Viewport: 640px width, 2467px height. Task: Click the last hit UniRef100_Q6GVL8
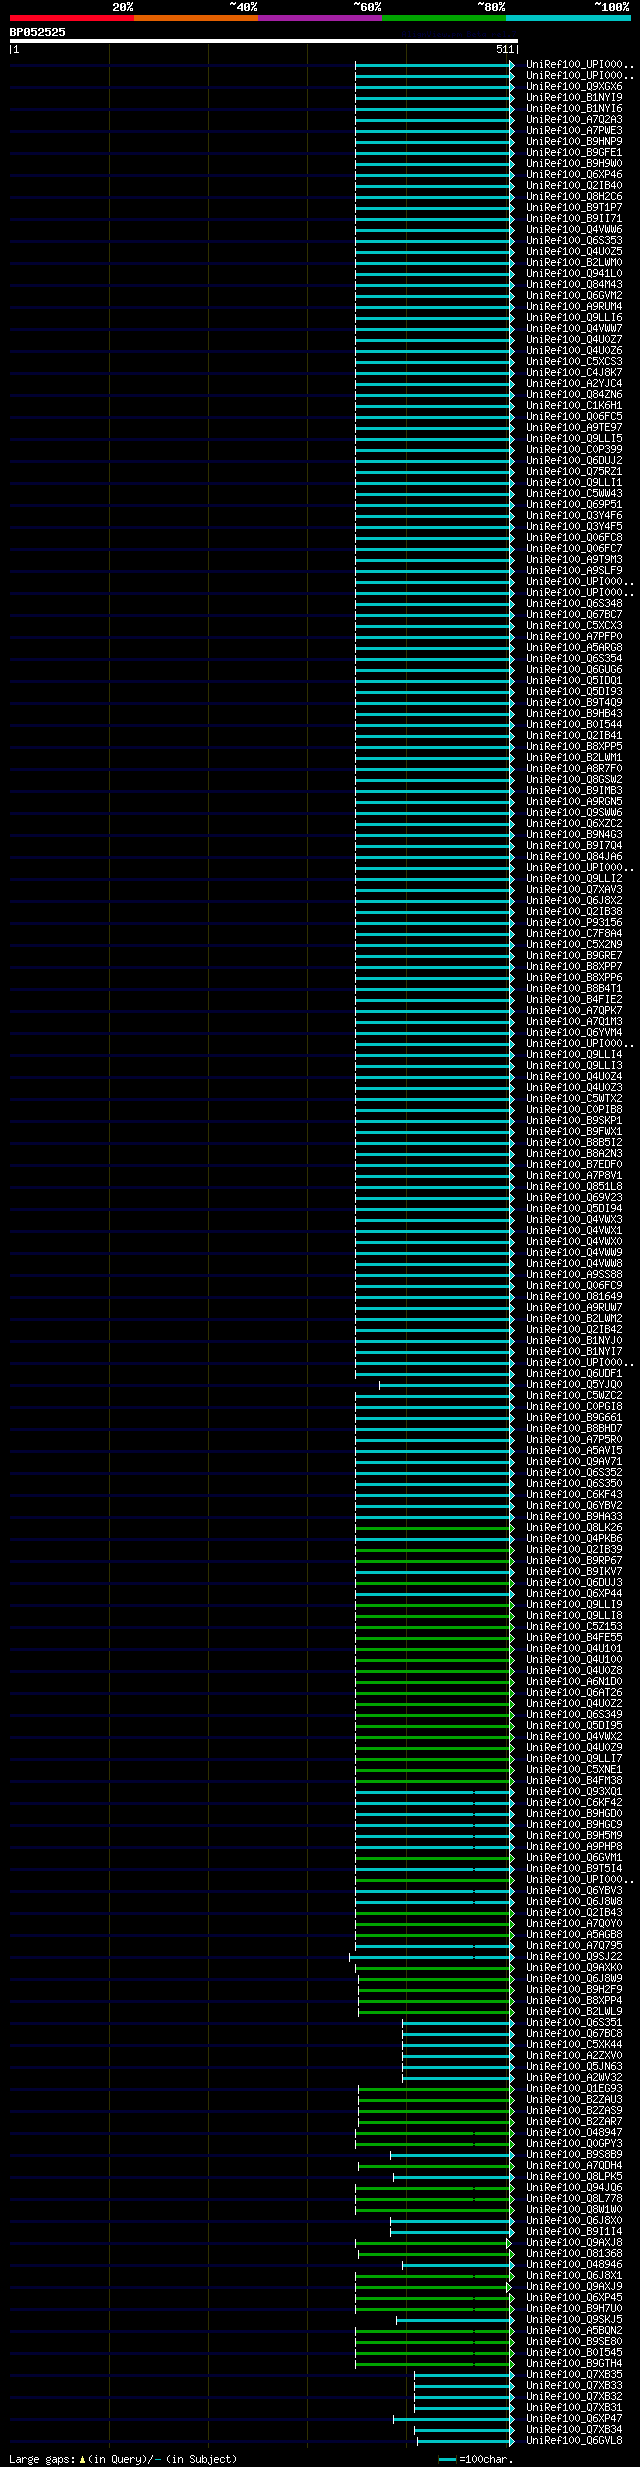click(574, 2441)
